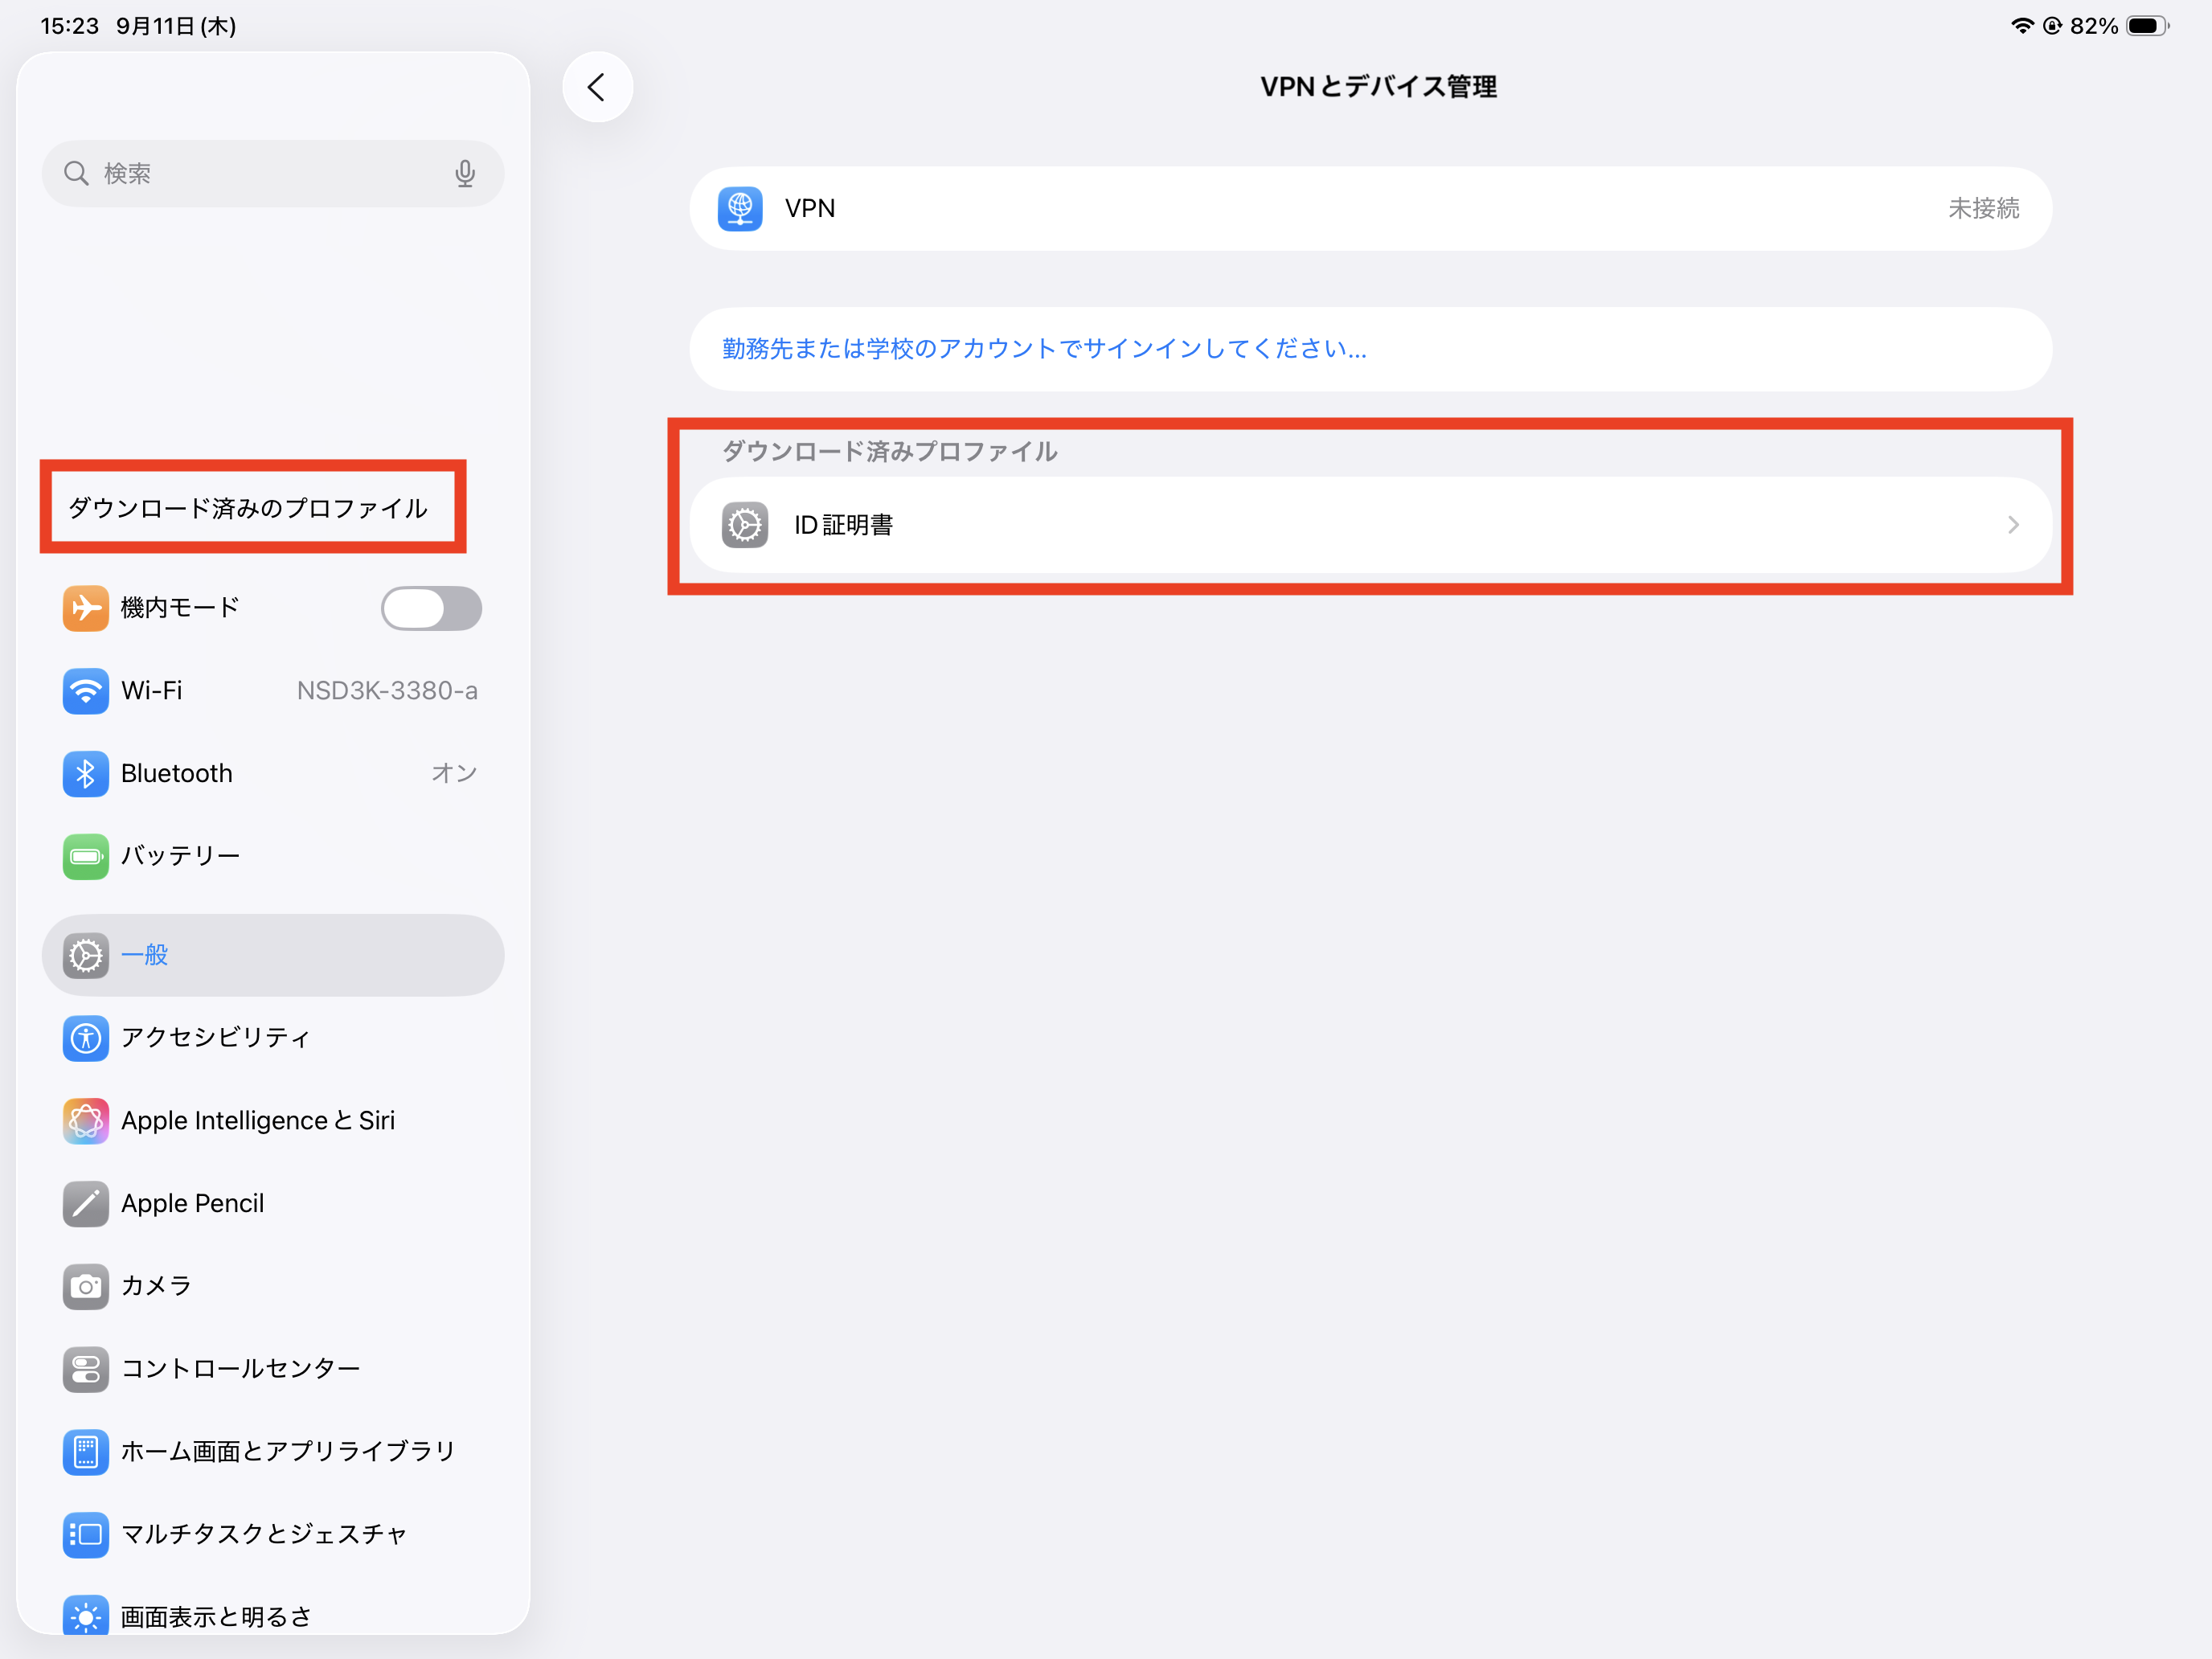Expand the ID証明書 profile chevron

point(2012,525)
